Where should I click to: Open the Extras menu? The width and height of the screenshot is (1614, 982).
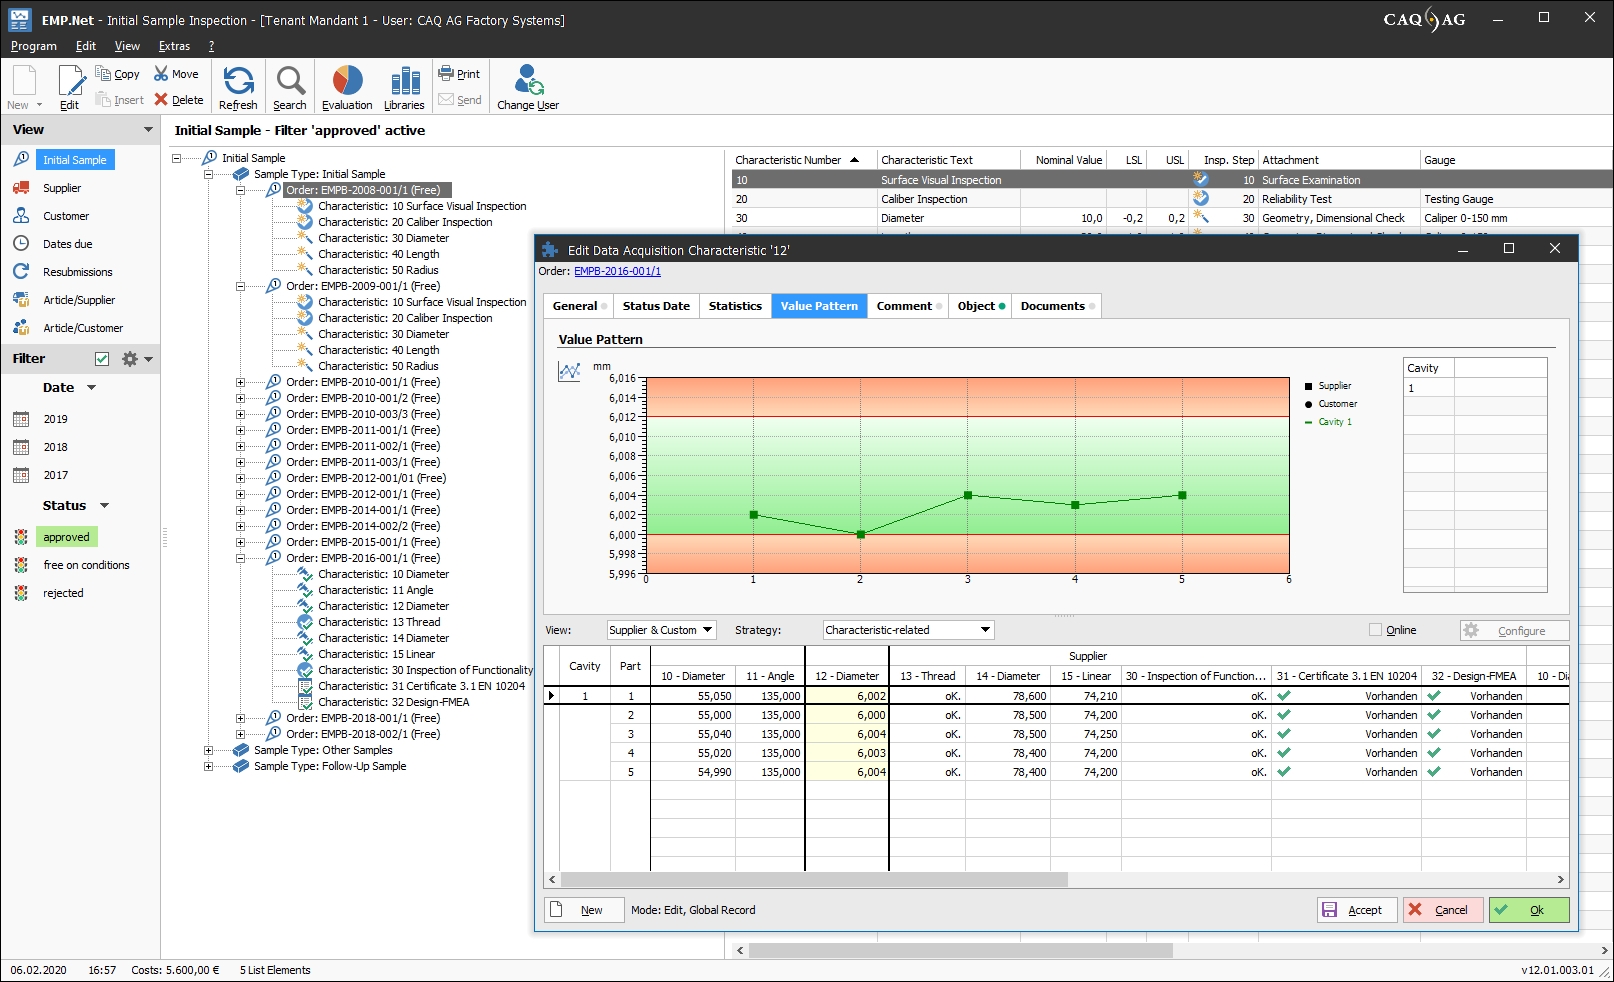click(x=174, y=46)
